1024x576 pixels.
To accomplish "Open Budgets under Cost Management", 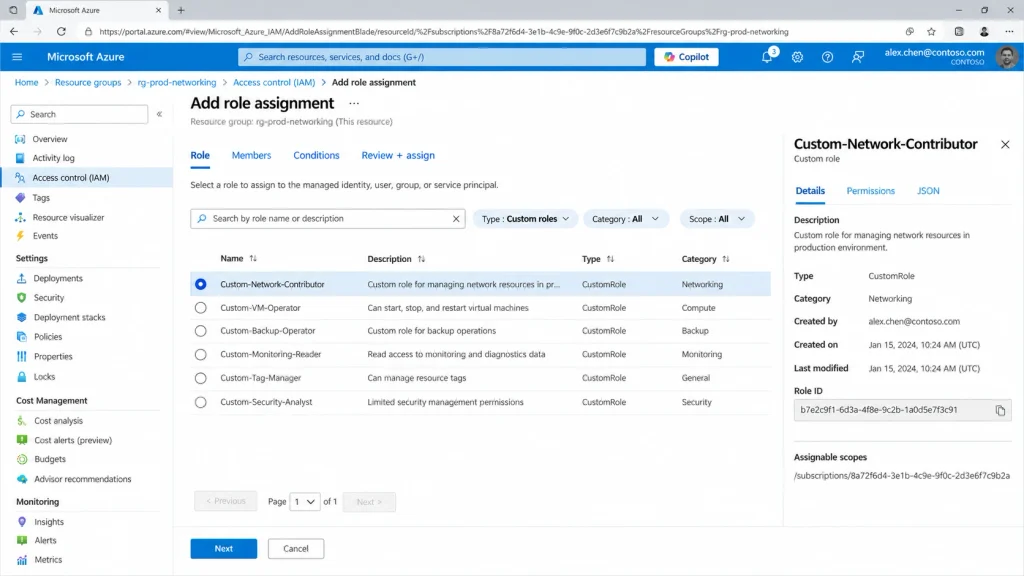I will pos(50,459).
